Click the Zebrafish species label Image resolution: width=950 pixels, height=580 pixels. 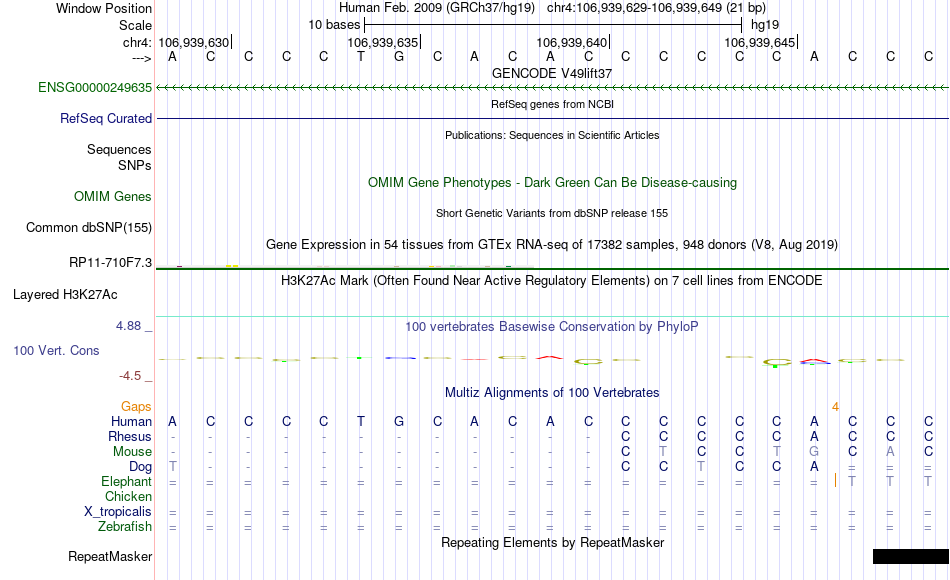coord(125,526)
